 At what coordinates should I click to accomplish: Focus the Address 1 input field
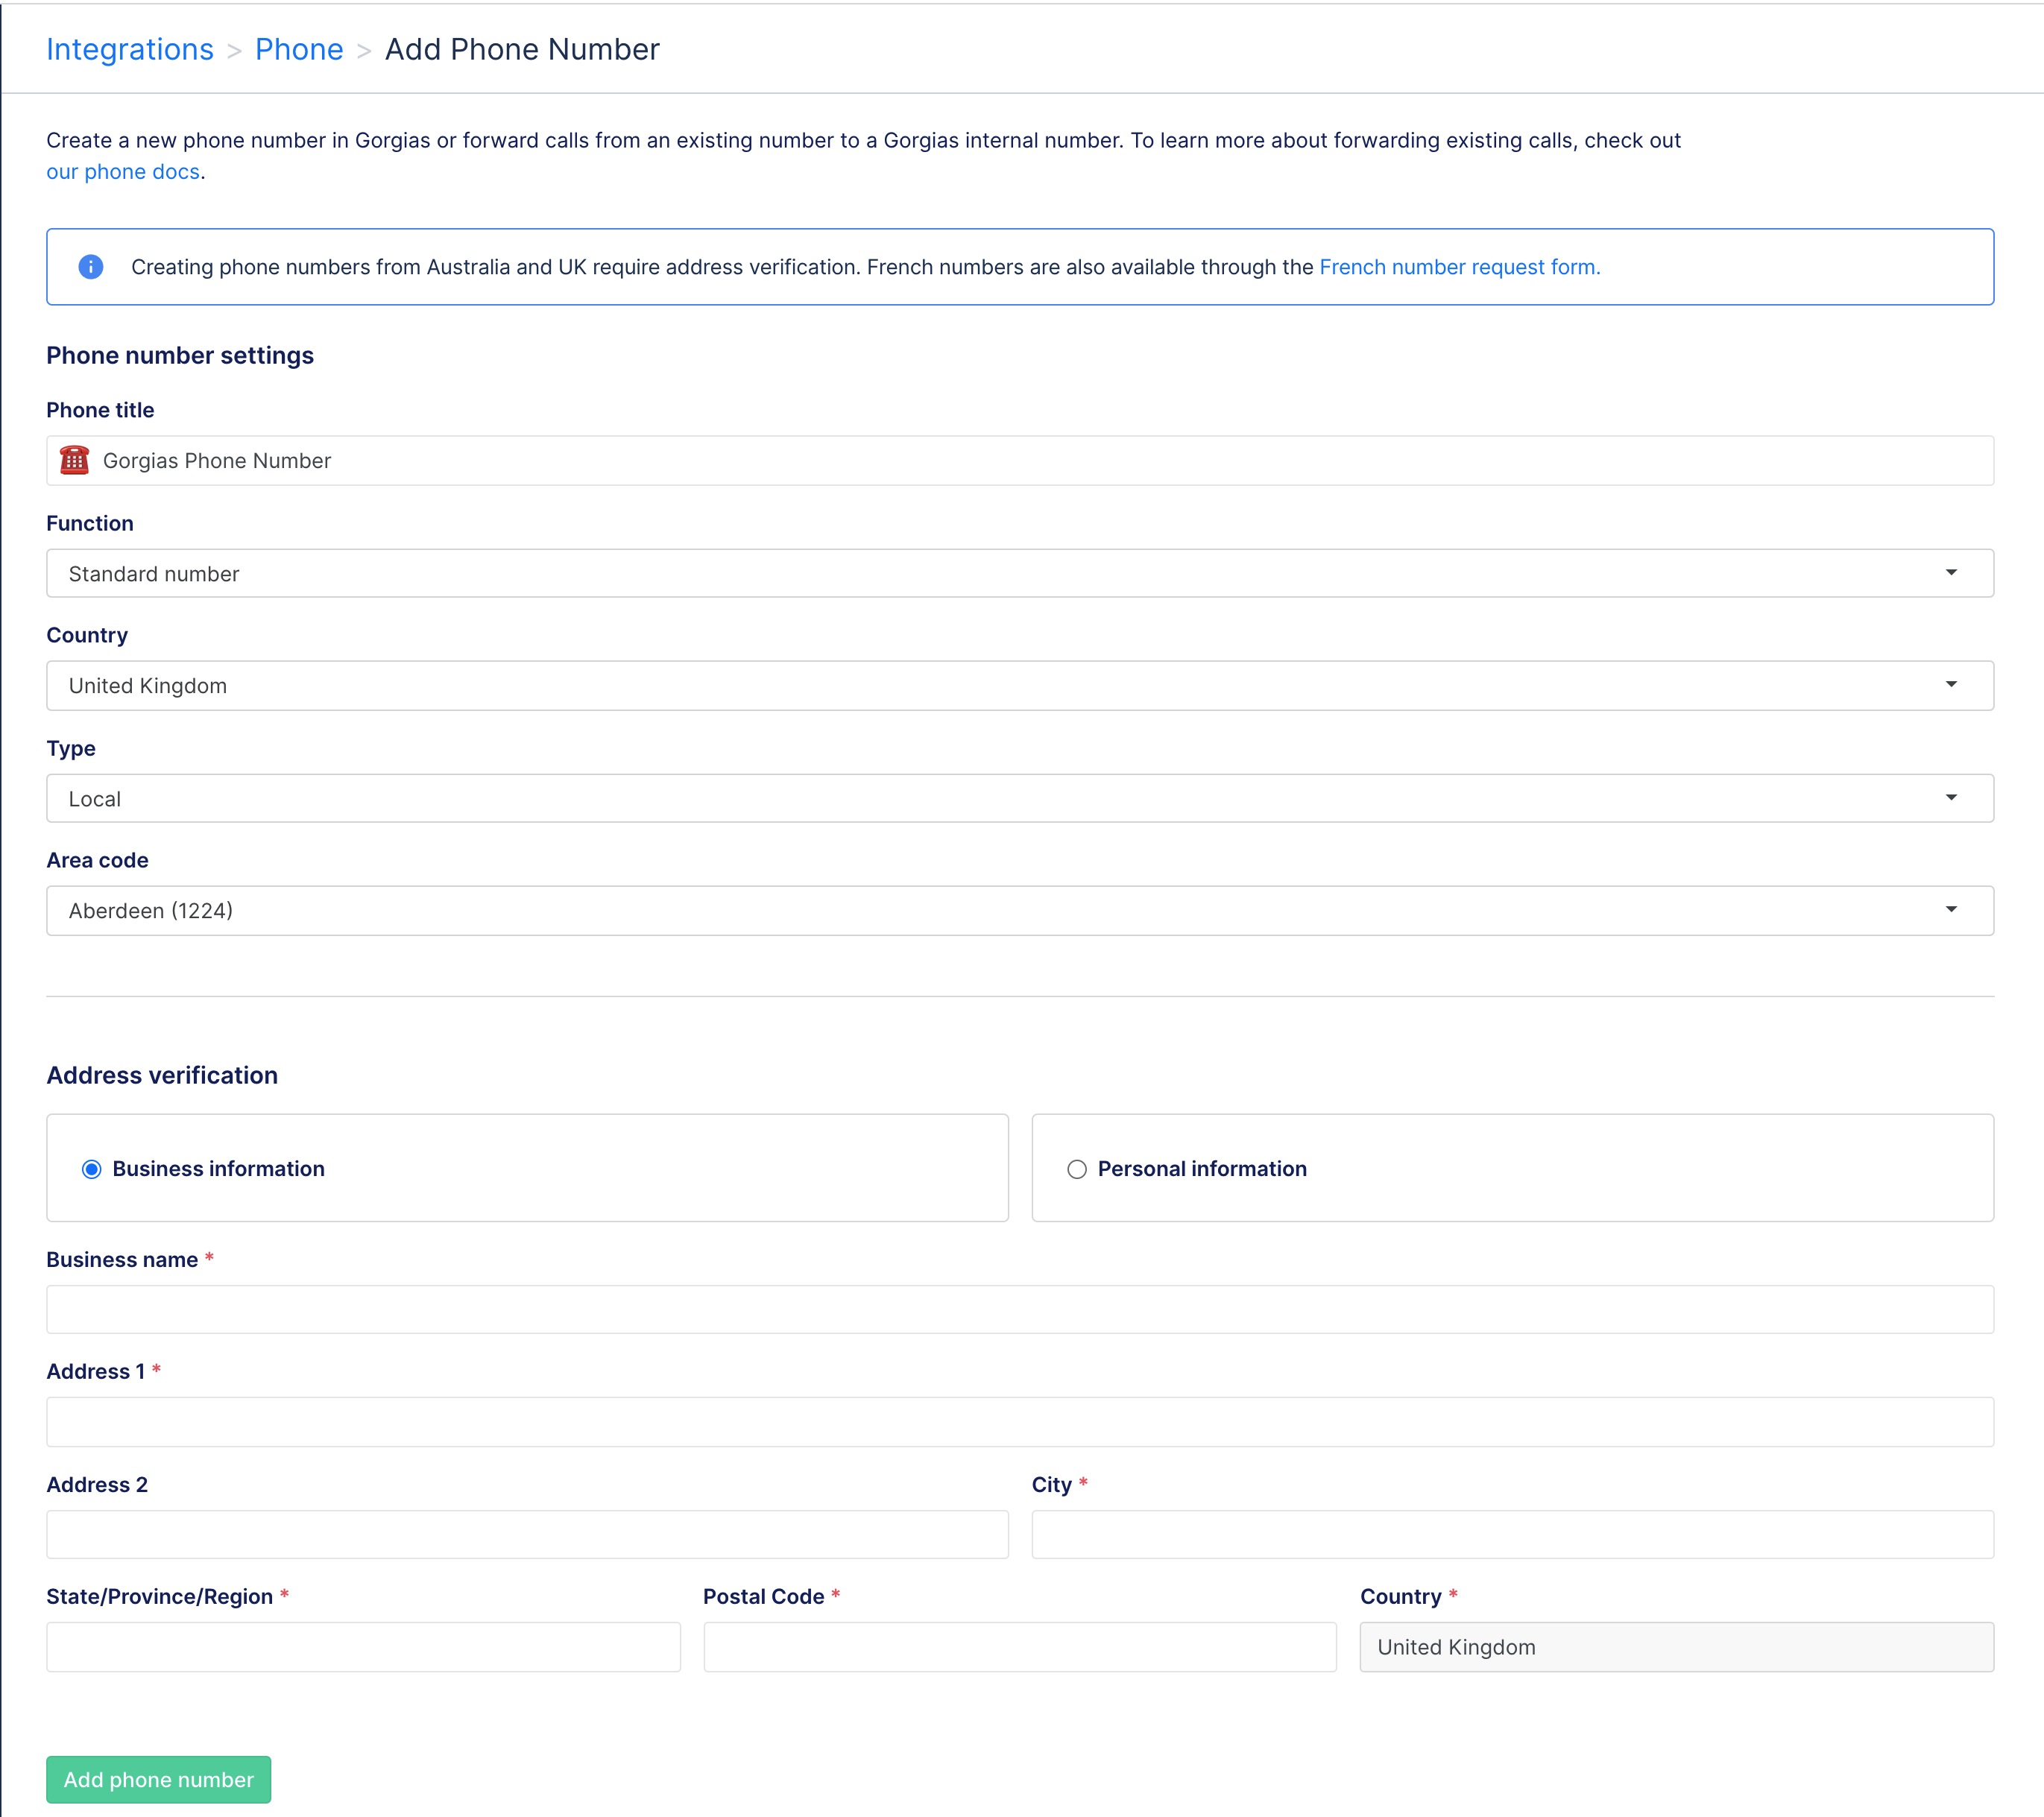[x=1020, y=1422]
